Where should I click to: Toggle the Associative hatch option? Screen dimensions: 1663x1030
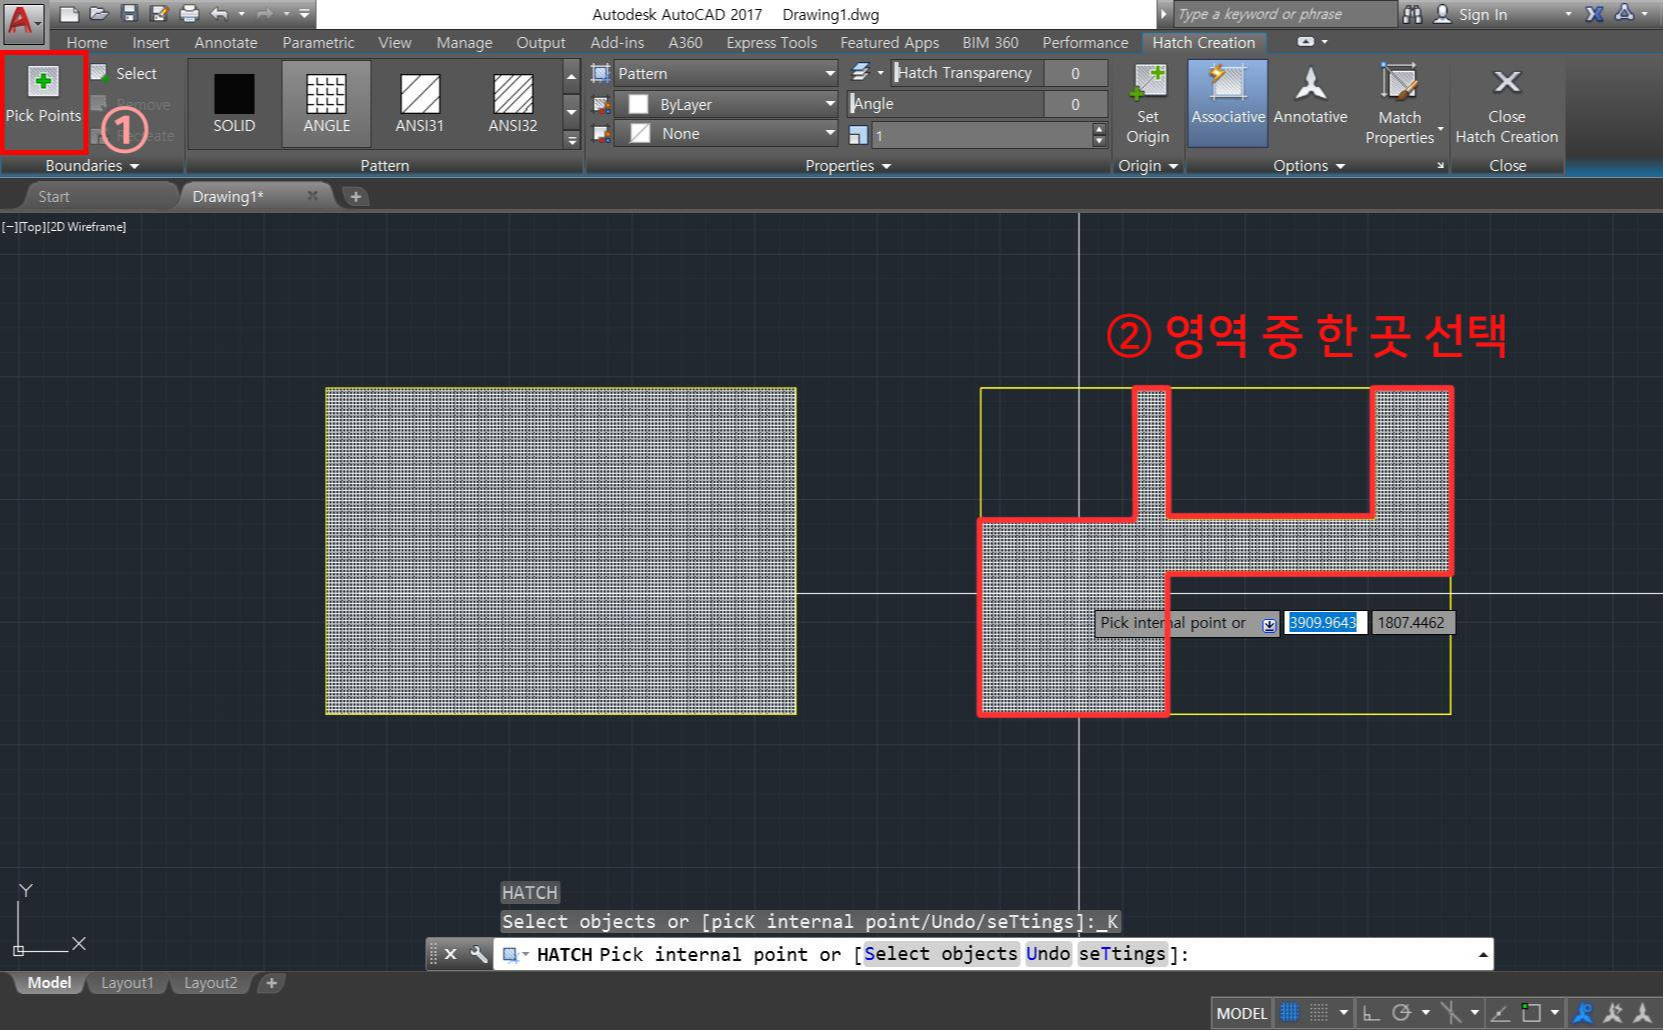[1228, 104]
